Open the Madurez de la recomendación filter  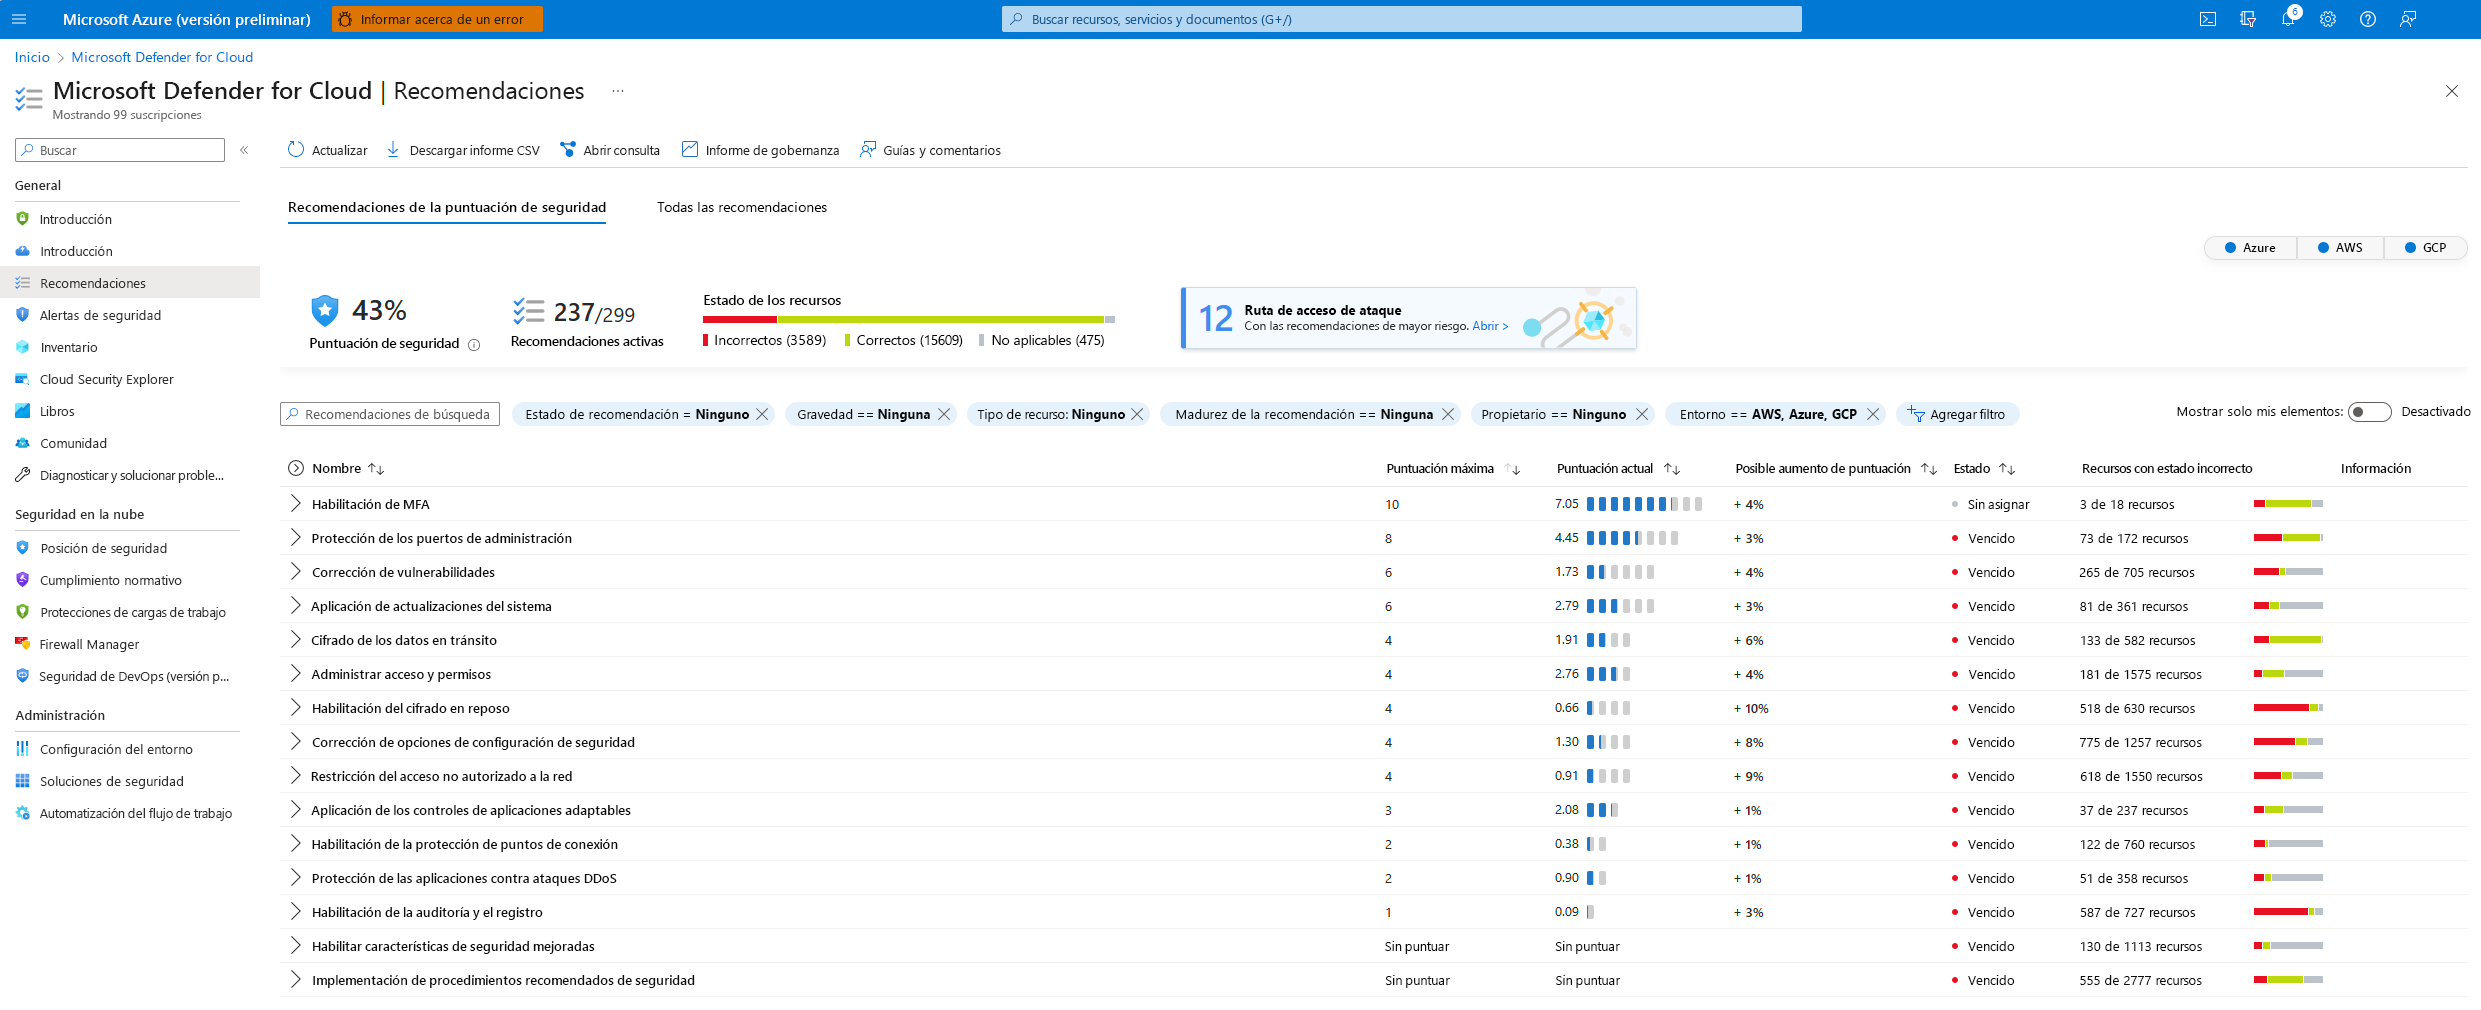coord(1304,414)
